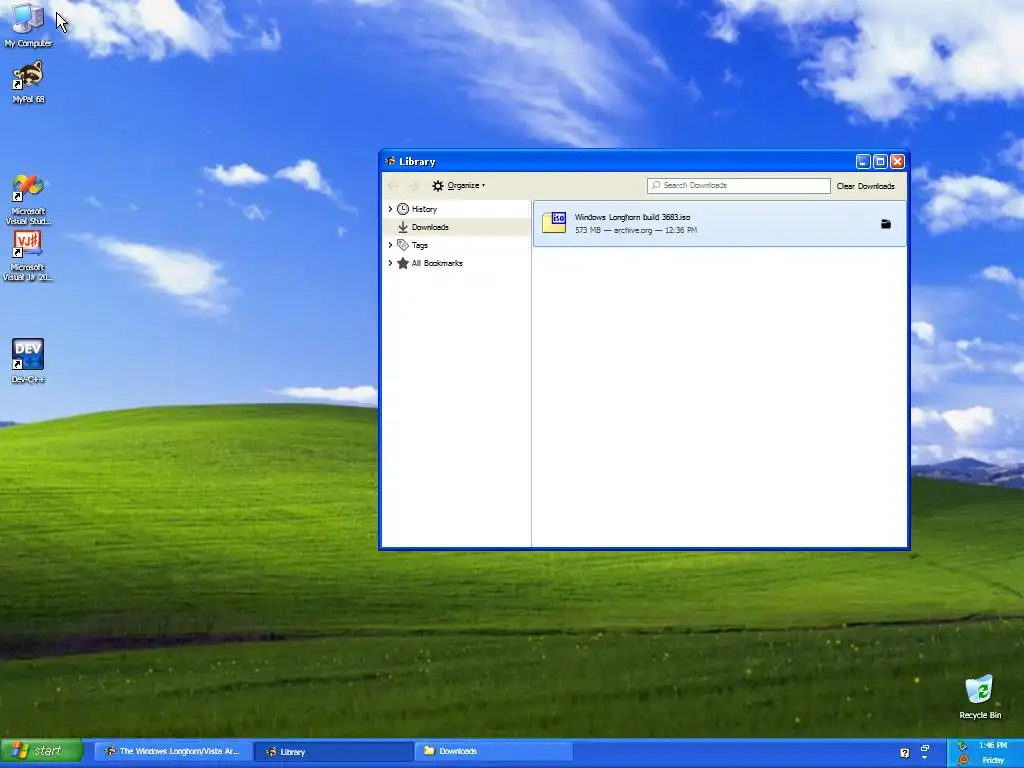Select Downloads in the Library sidebar

(430, 227)
